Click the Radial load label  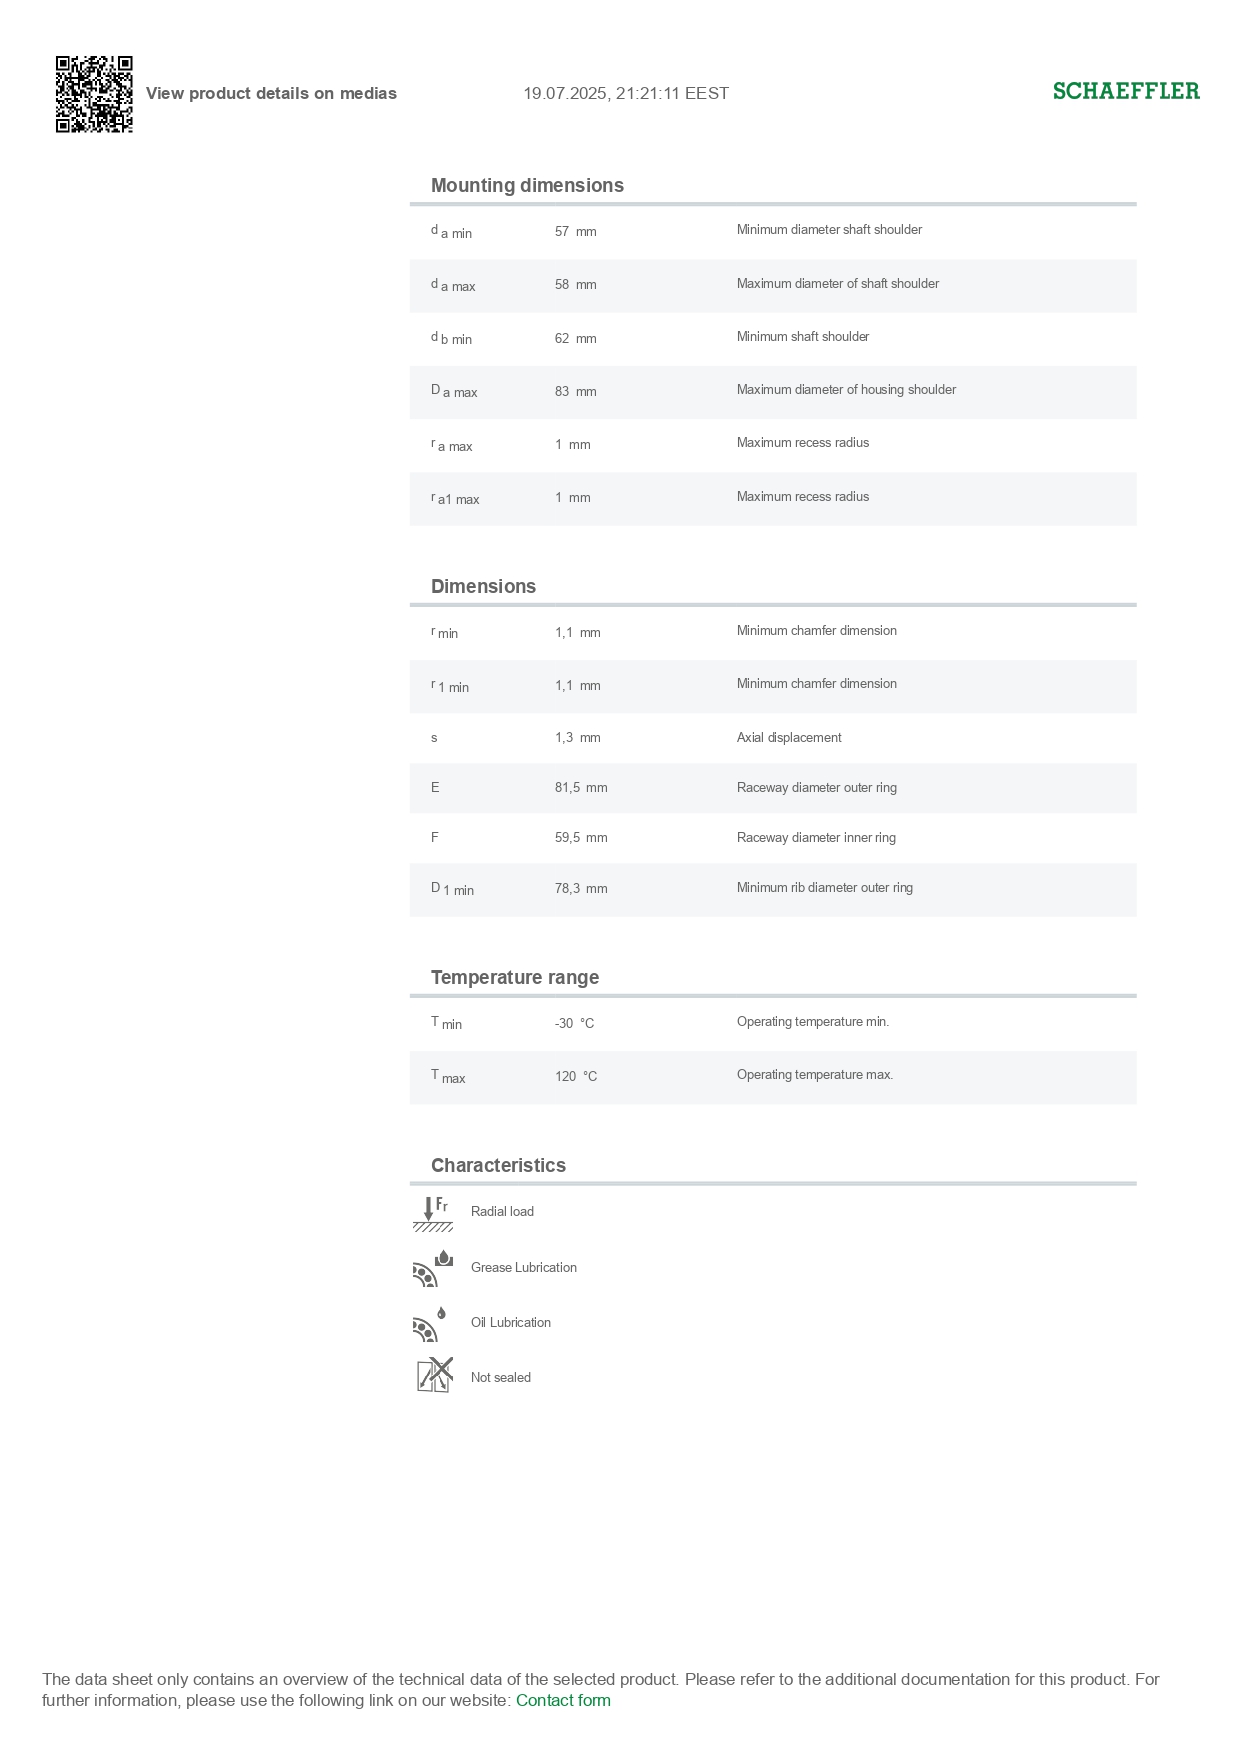[x=502, y=1211]
